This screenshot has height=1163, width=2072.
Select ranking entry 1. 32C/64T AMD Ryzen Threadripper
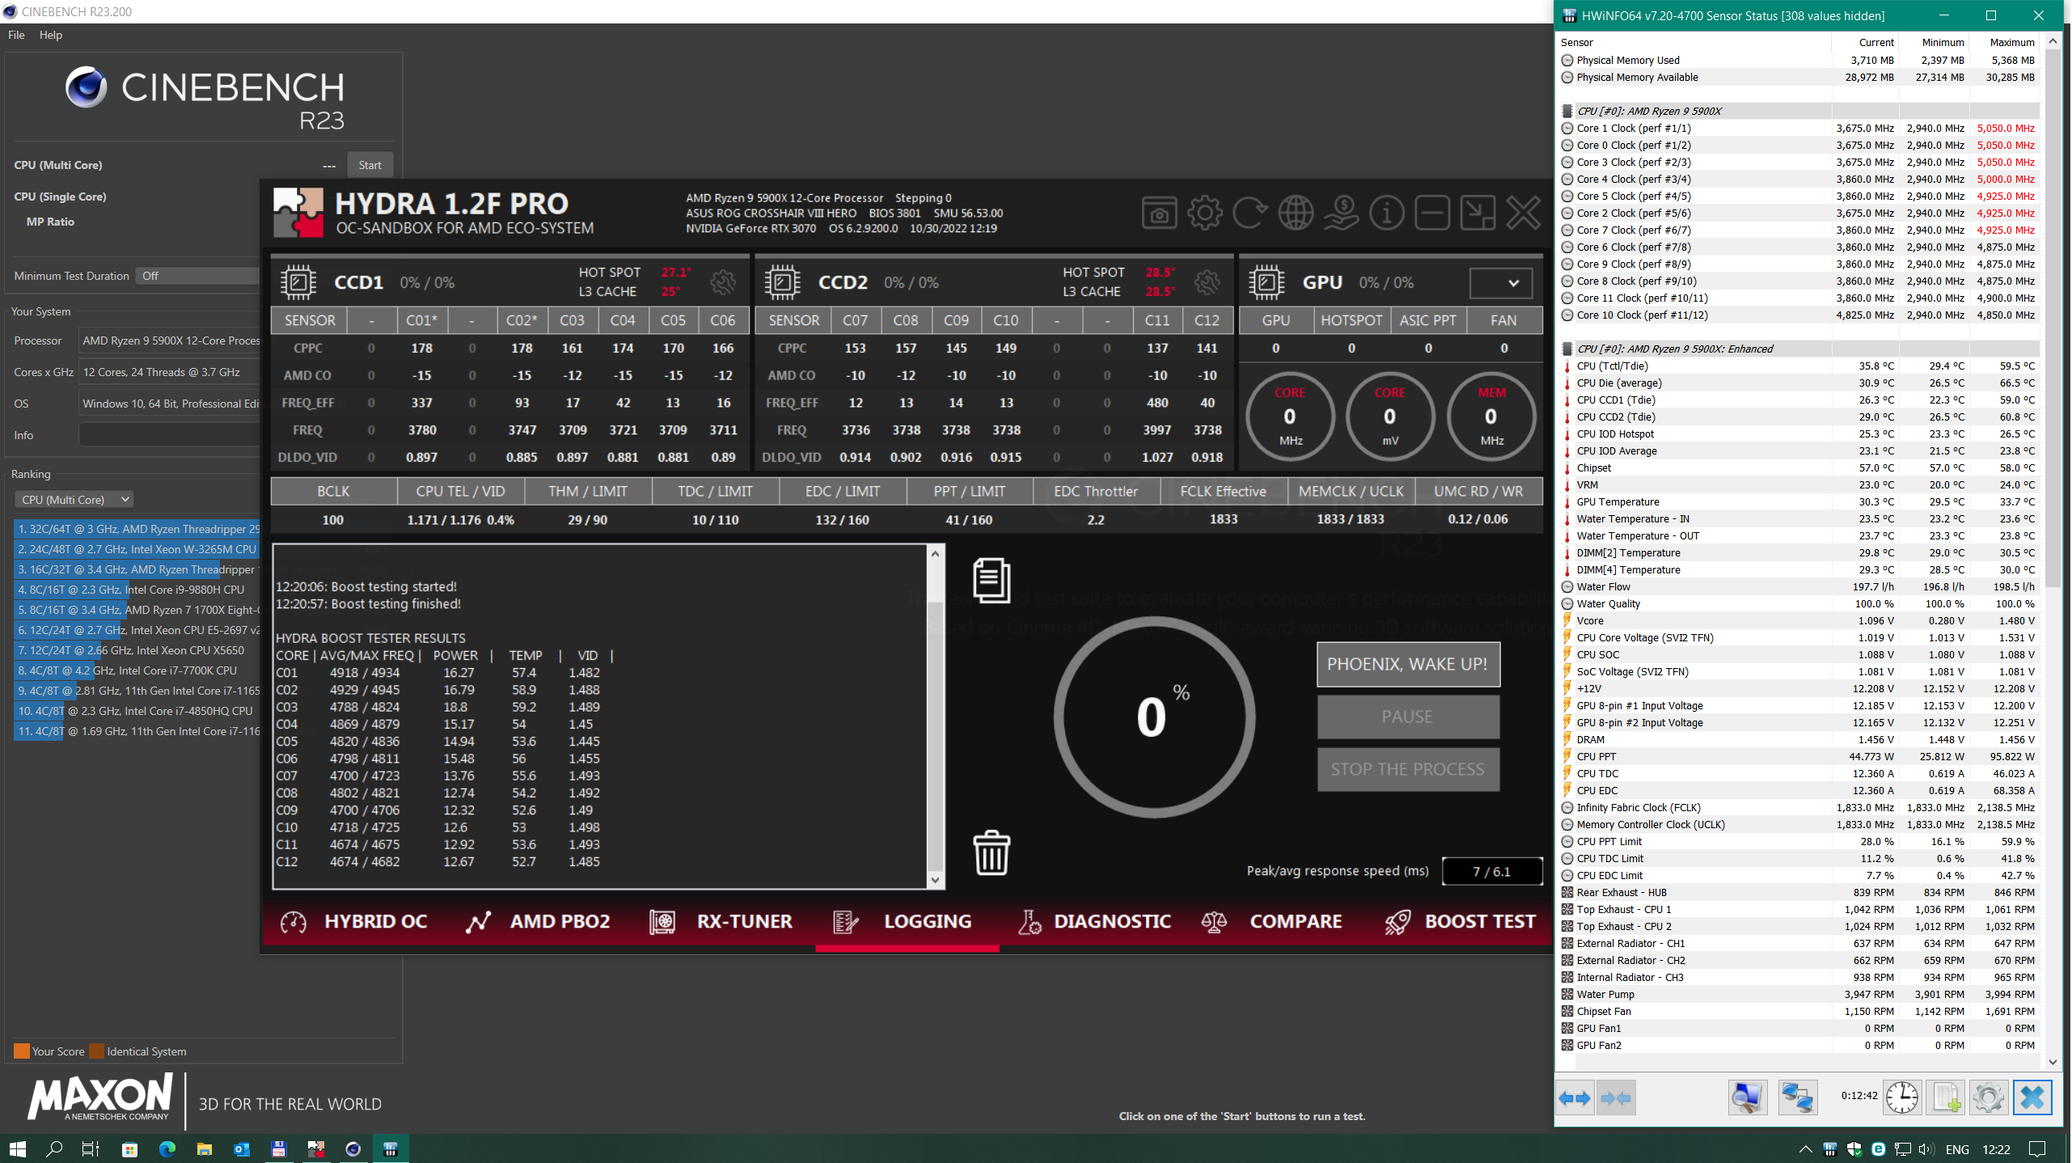click(x=137, y=529)
